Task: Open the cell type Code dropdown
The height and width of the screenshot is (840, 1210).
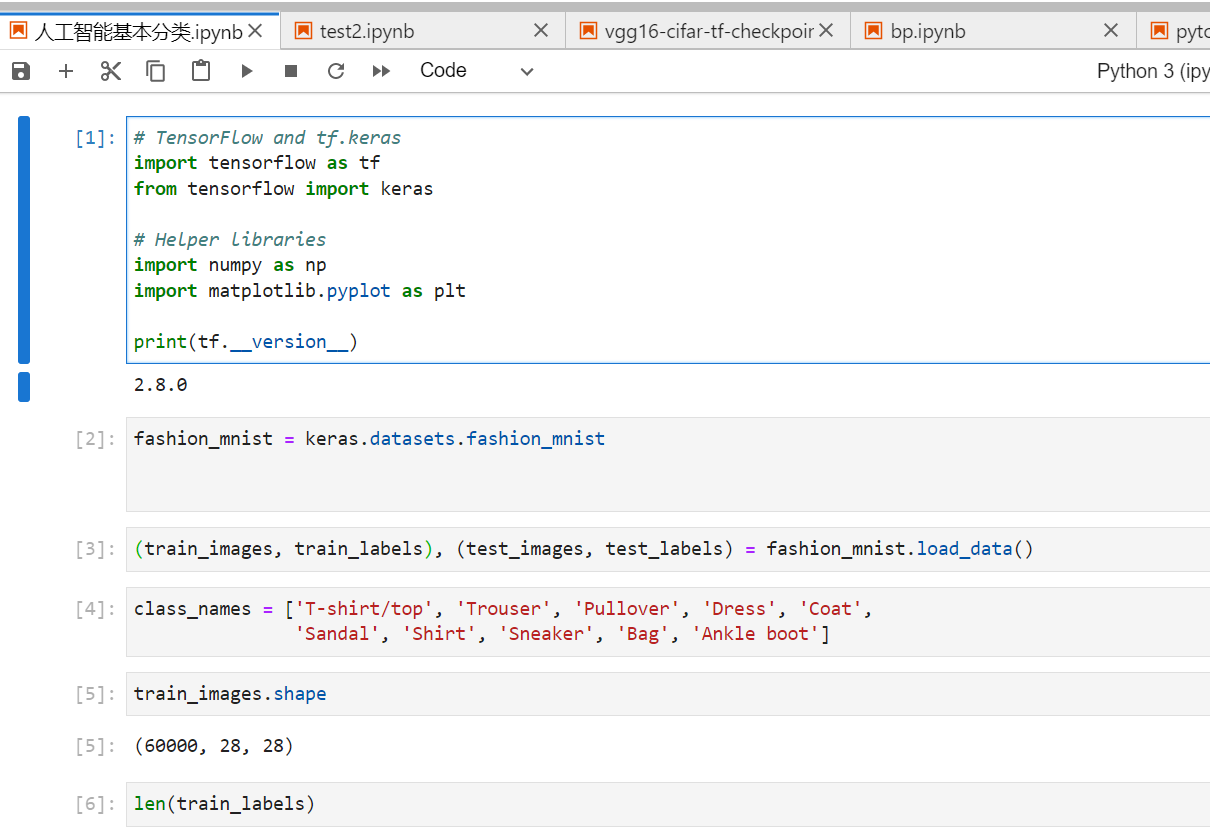Action: [477, 71]
